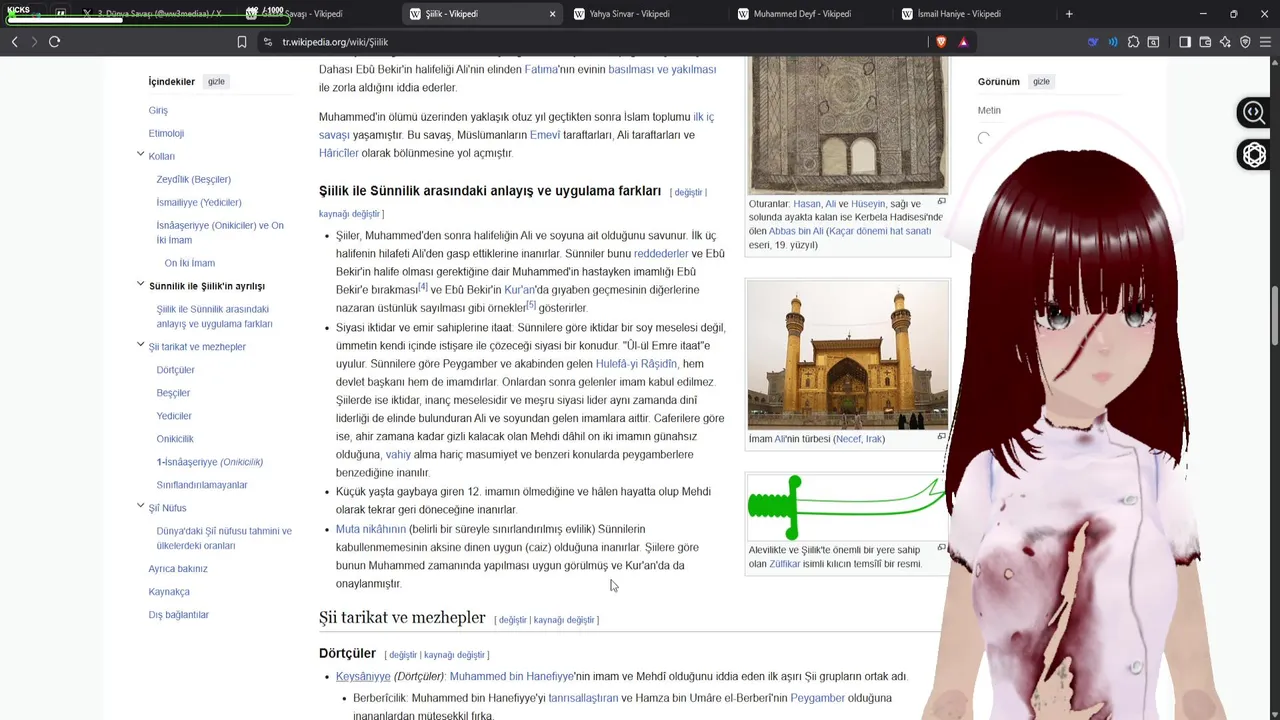Collapse Şii tarikat ve mezhepler section

[140, 346]
